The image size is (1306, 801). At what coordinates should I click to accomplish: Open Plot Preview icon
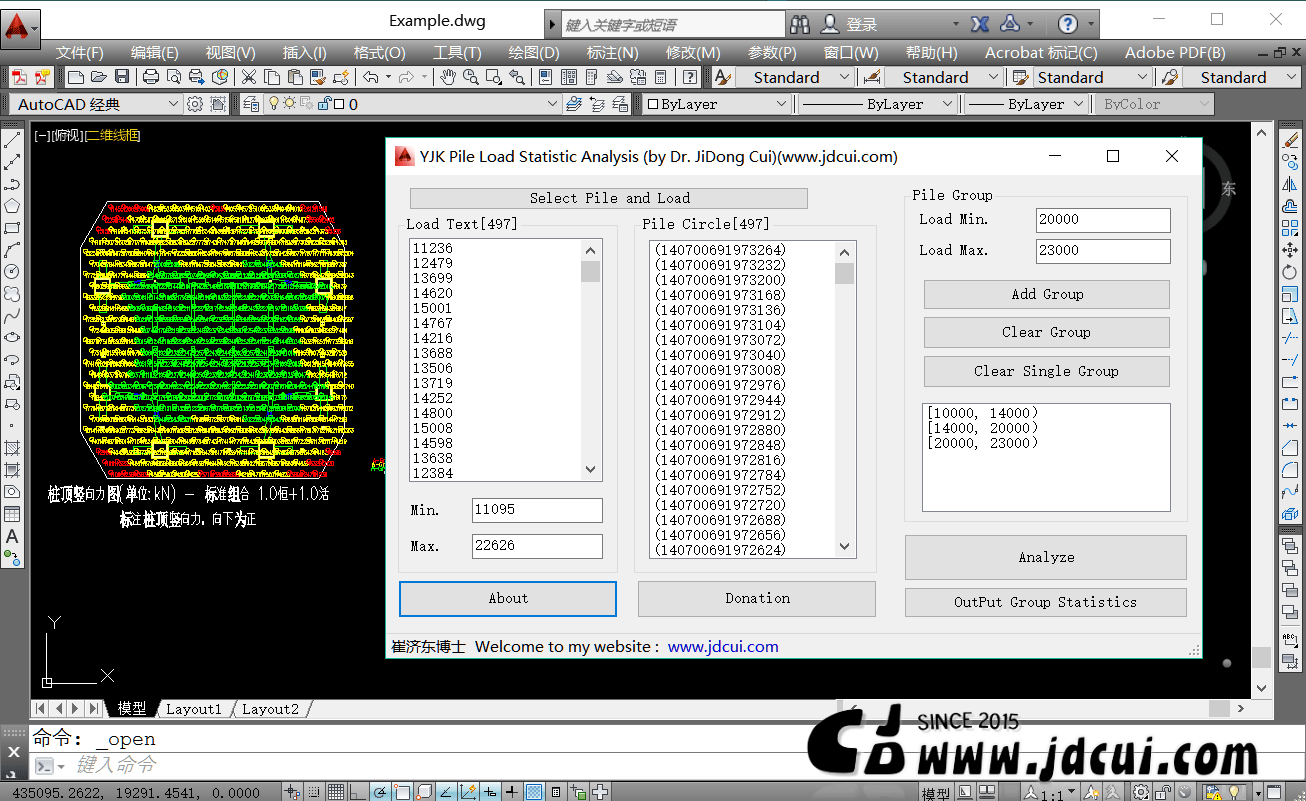coord(174,77)
